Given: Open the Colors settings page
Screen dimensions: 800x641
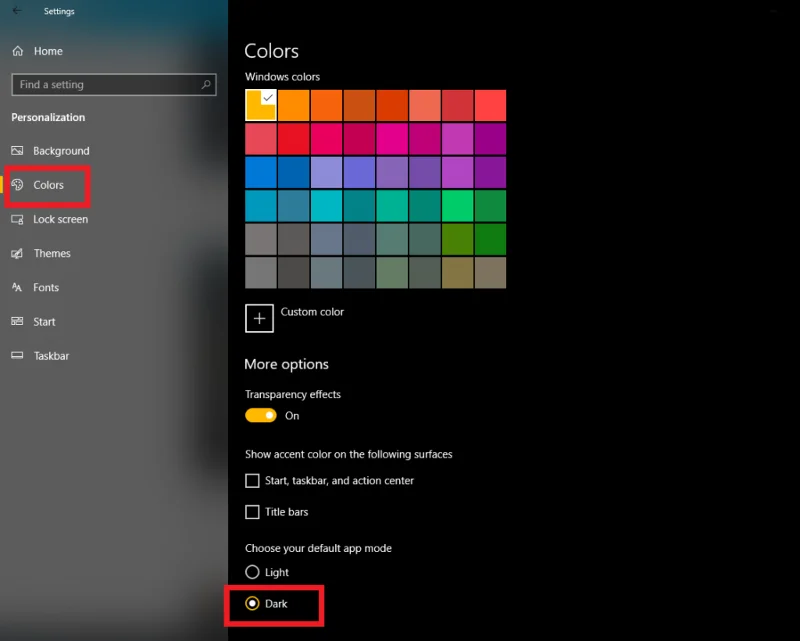Looking at the screenshot, I should coord(48,185).
